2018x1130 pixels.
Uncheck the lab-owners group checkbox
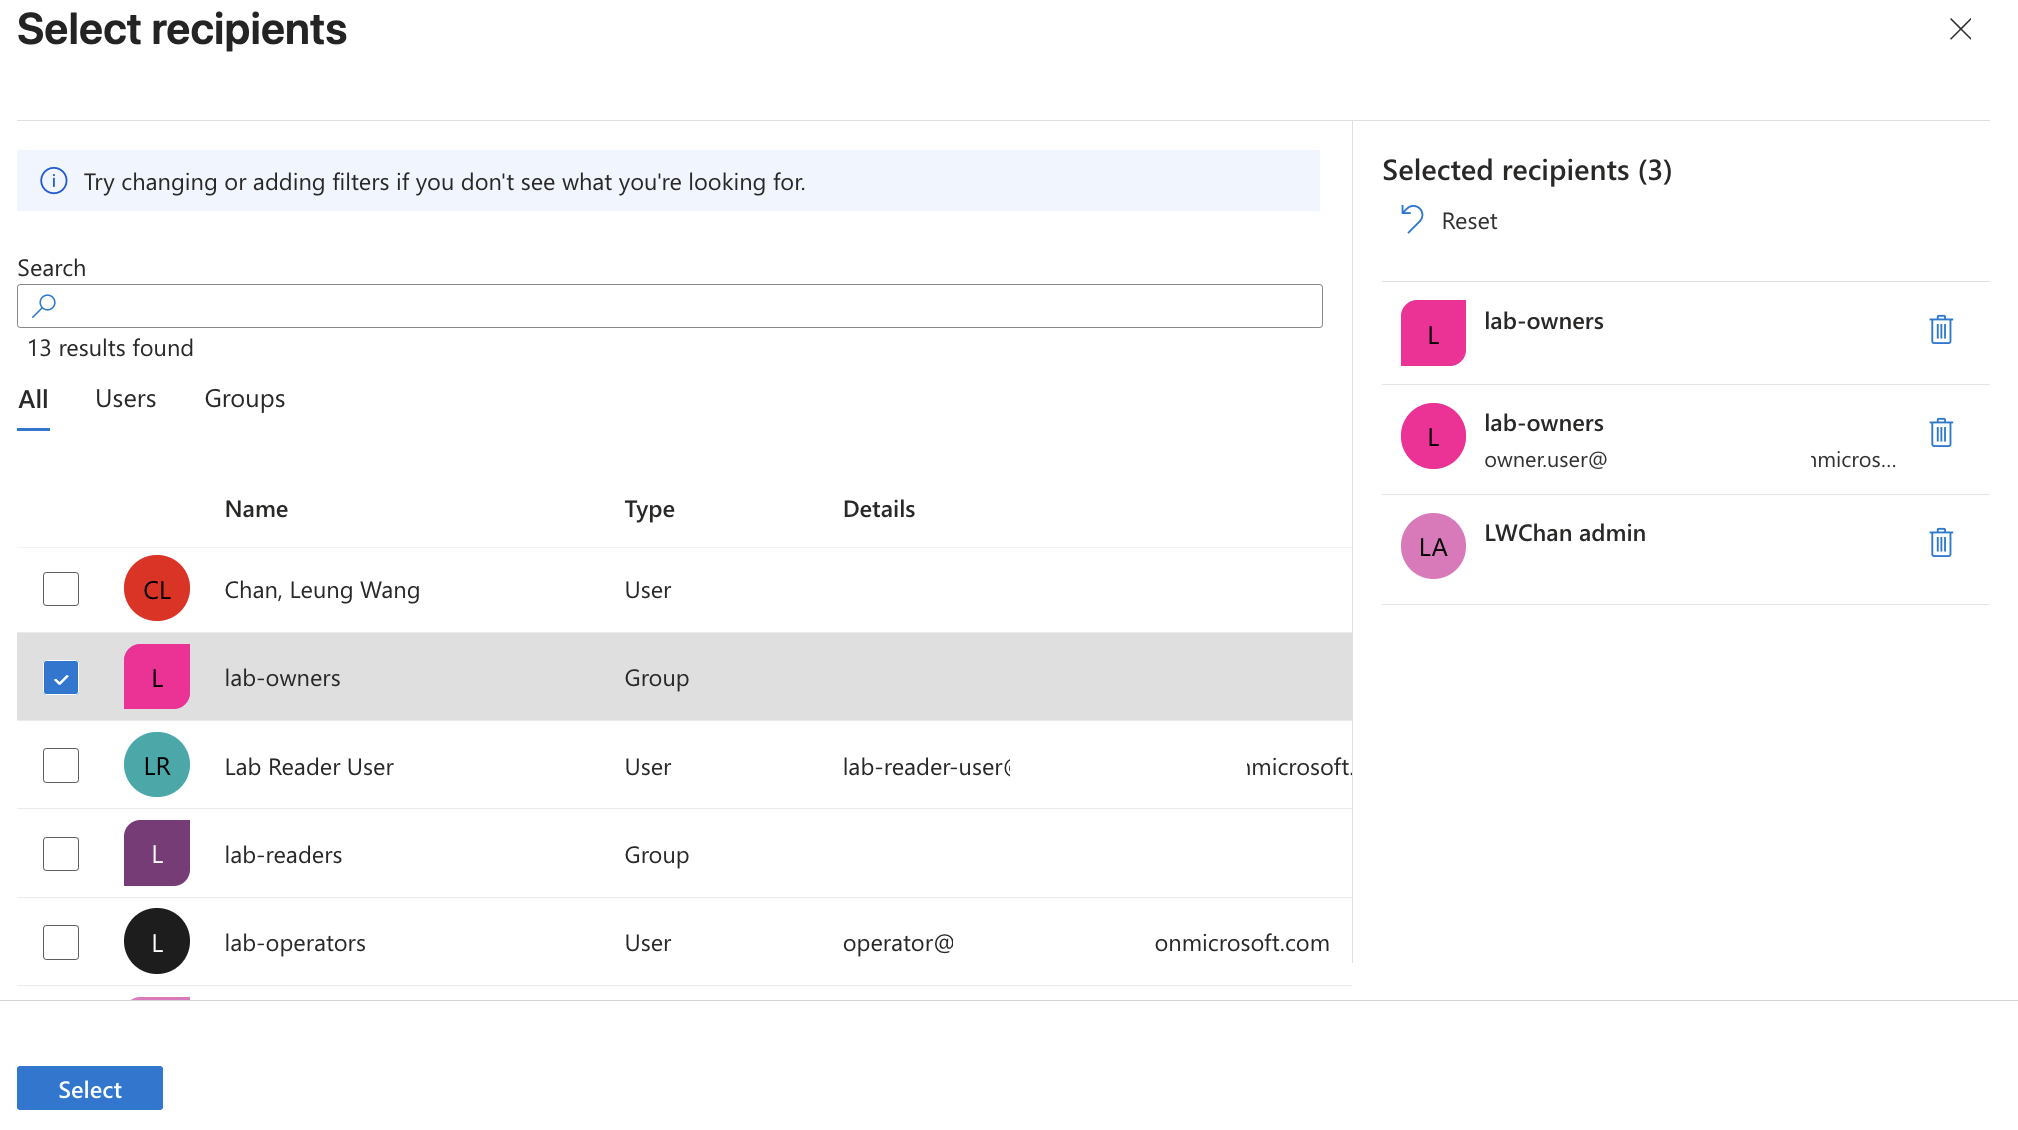(x=61, y=678)
